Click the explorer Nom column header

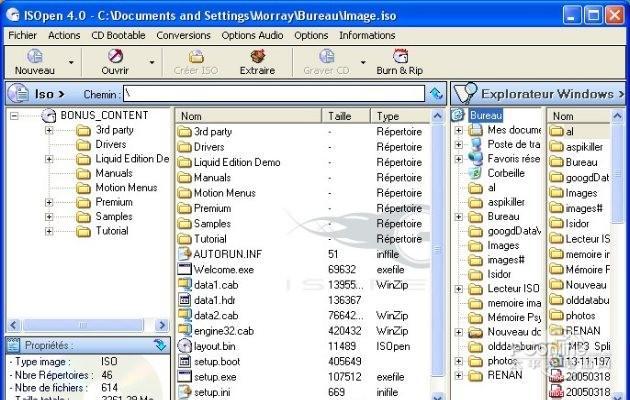tap(579, 116)
